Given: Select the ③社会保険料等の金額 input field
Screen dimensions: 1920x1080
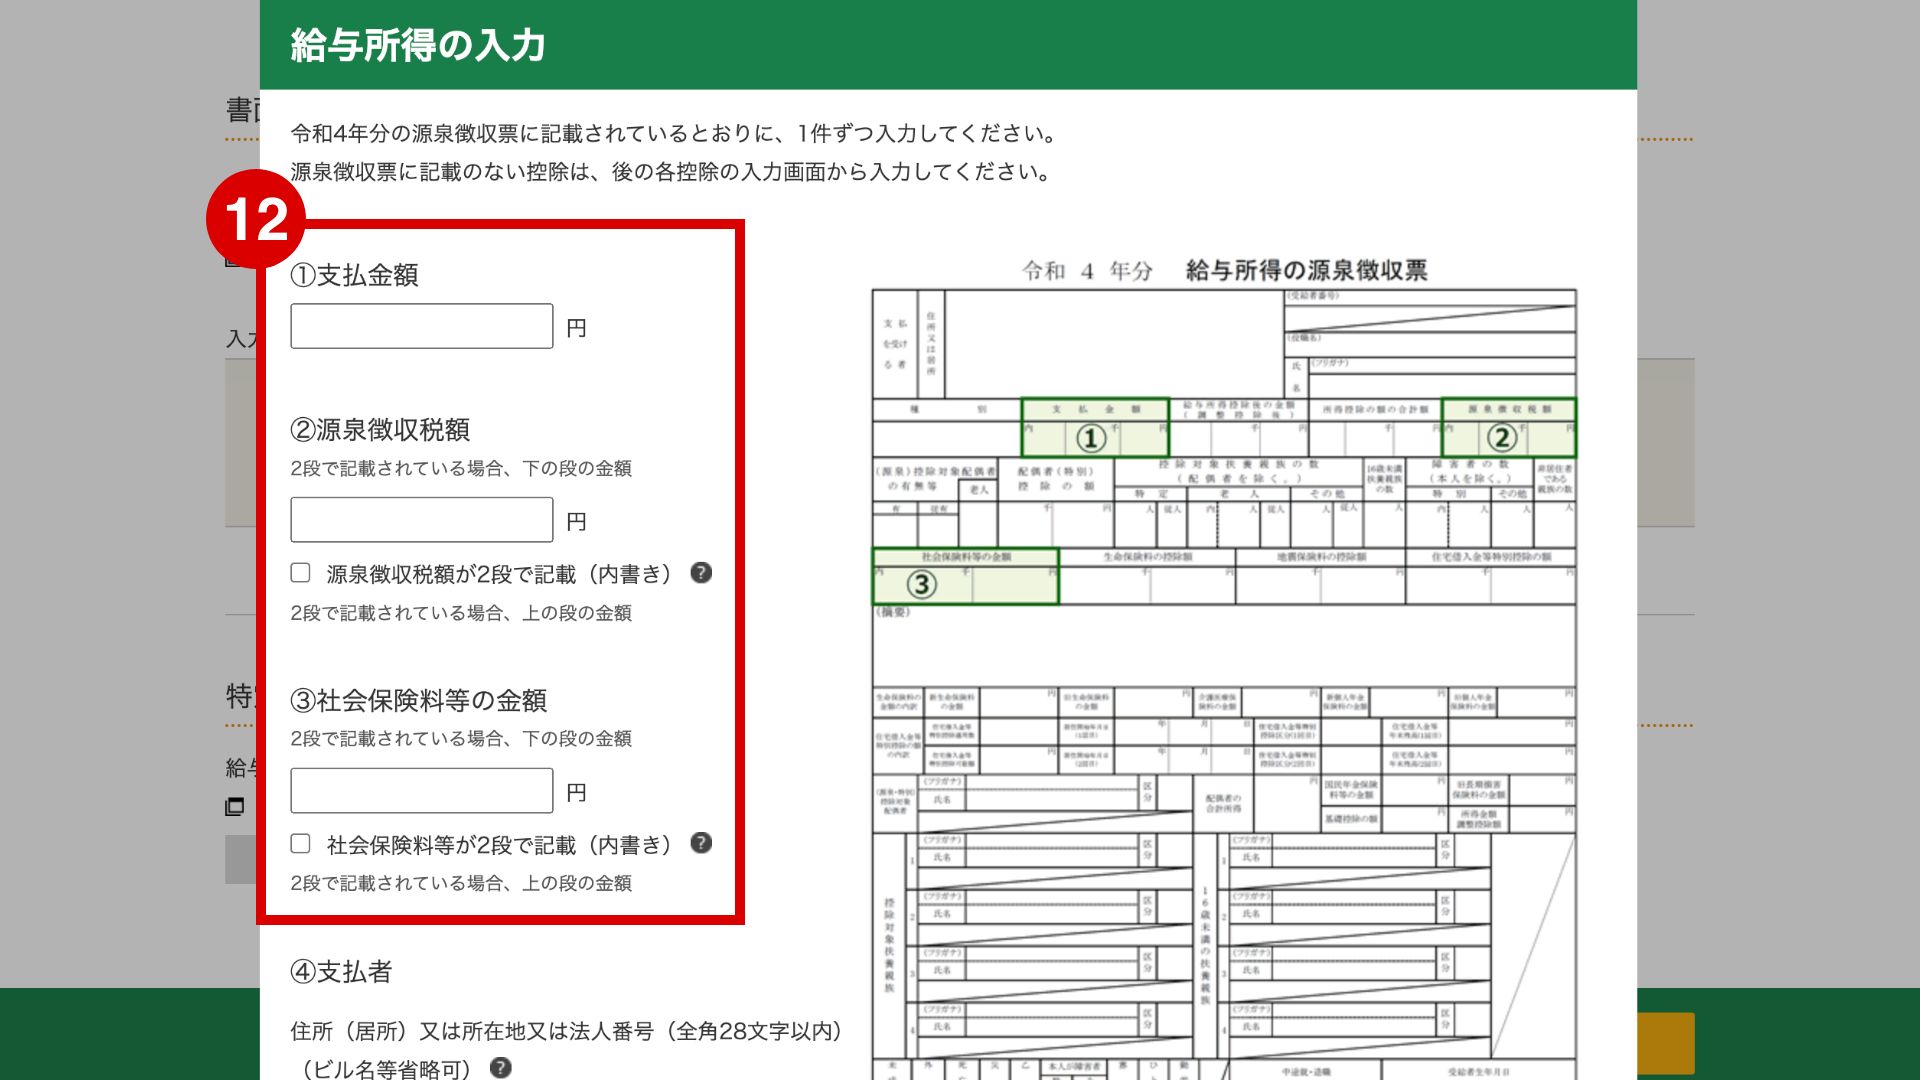Looking at the screenshot, I should [x=421, y=791].
